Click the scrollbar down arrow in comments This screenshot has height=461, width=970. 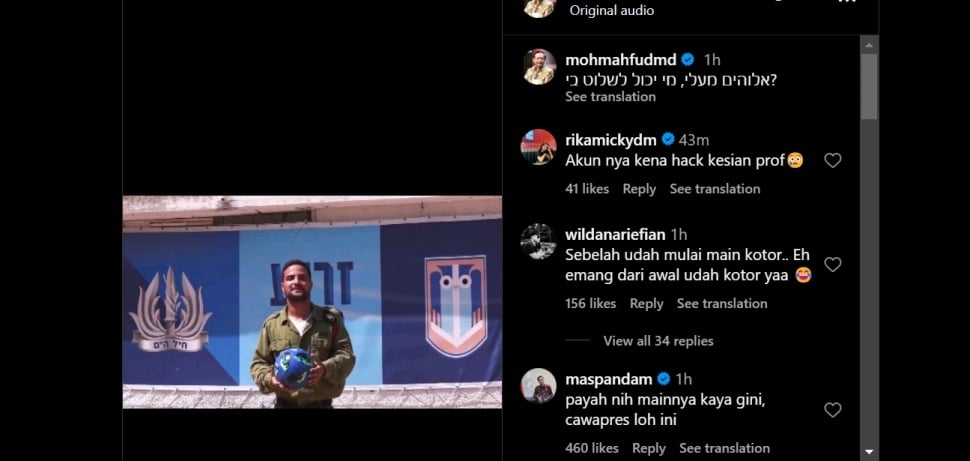(x=869, y=453)
